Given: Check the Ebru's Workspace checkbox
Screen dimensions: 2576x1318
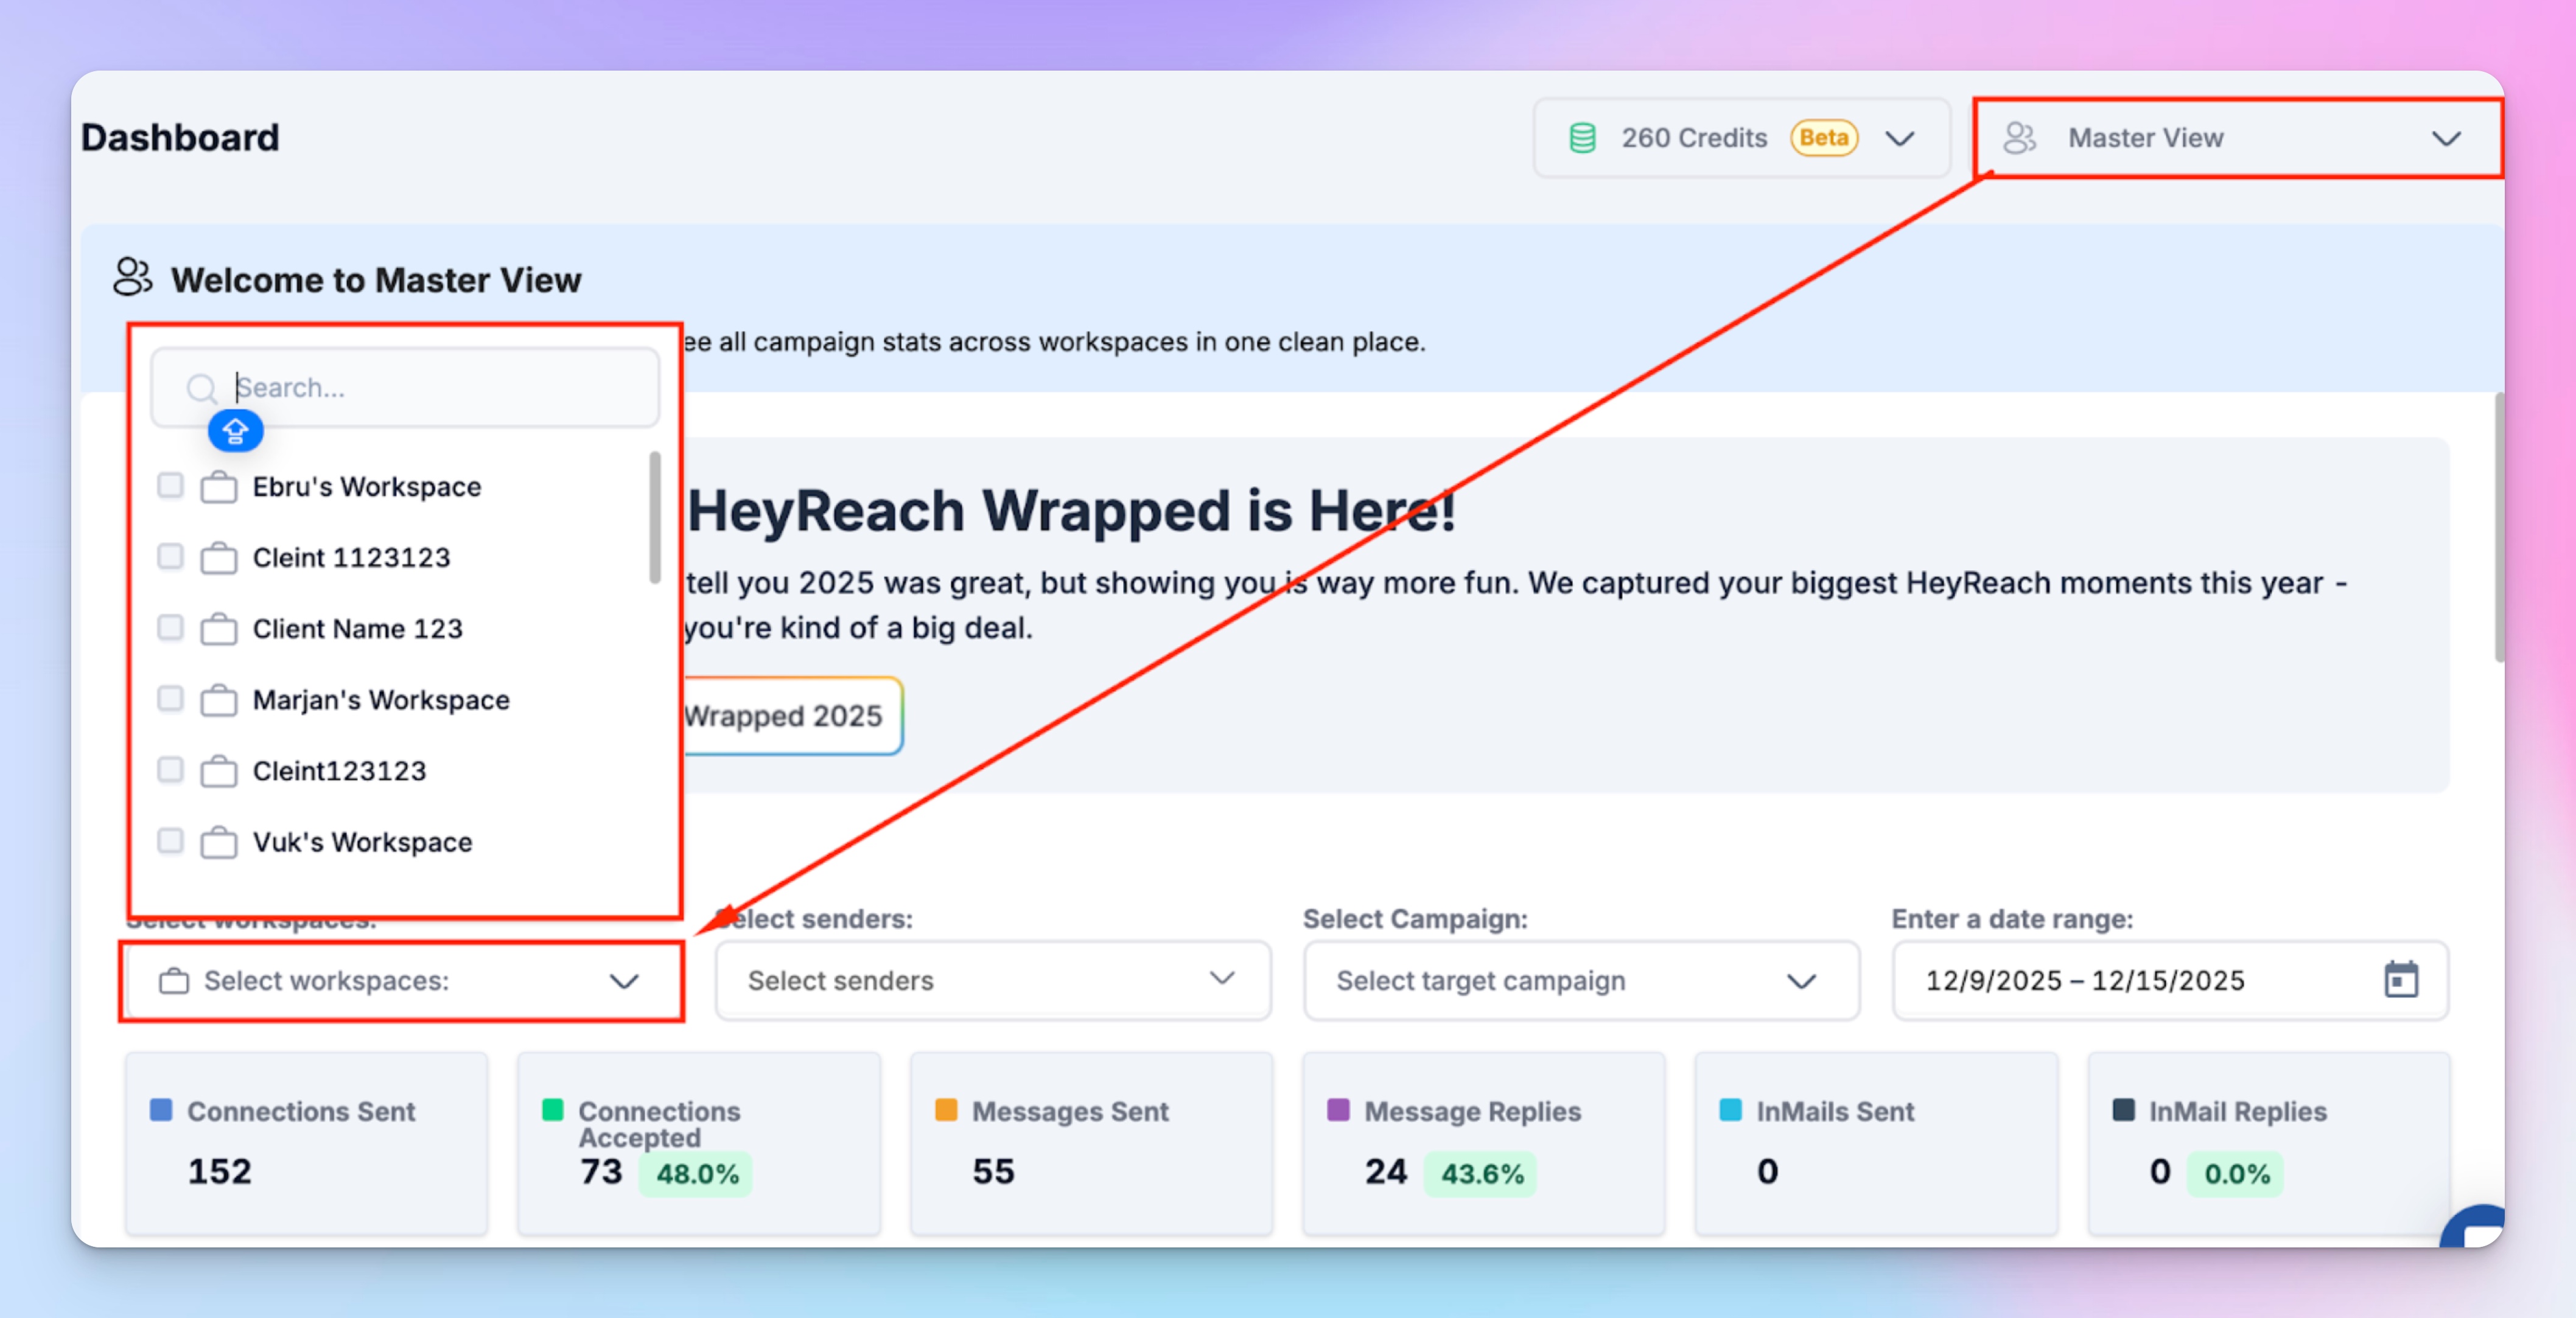Looking at the screenshot, I should pos(170,486).
